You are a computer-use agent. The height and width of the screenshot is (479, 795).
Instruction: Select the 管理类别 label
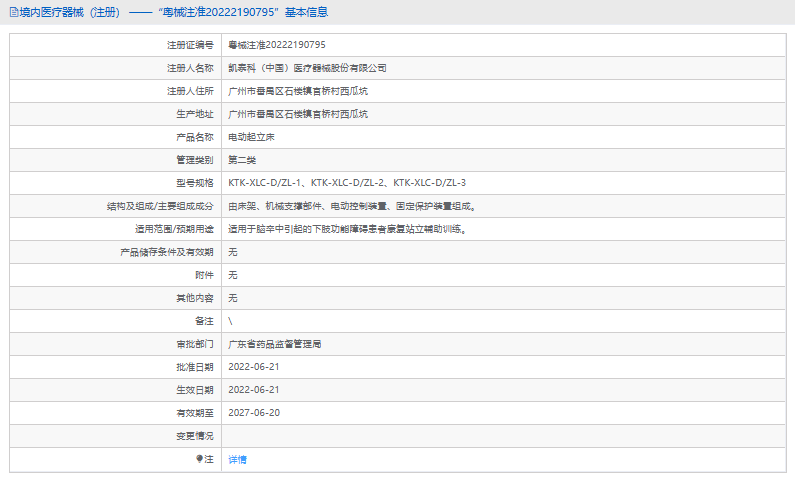tap(195, 160)
